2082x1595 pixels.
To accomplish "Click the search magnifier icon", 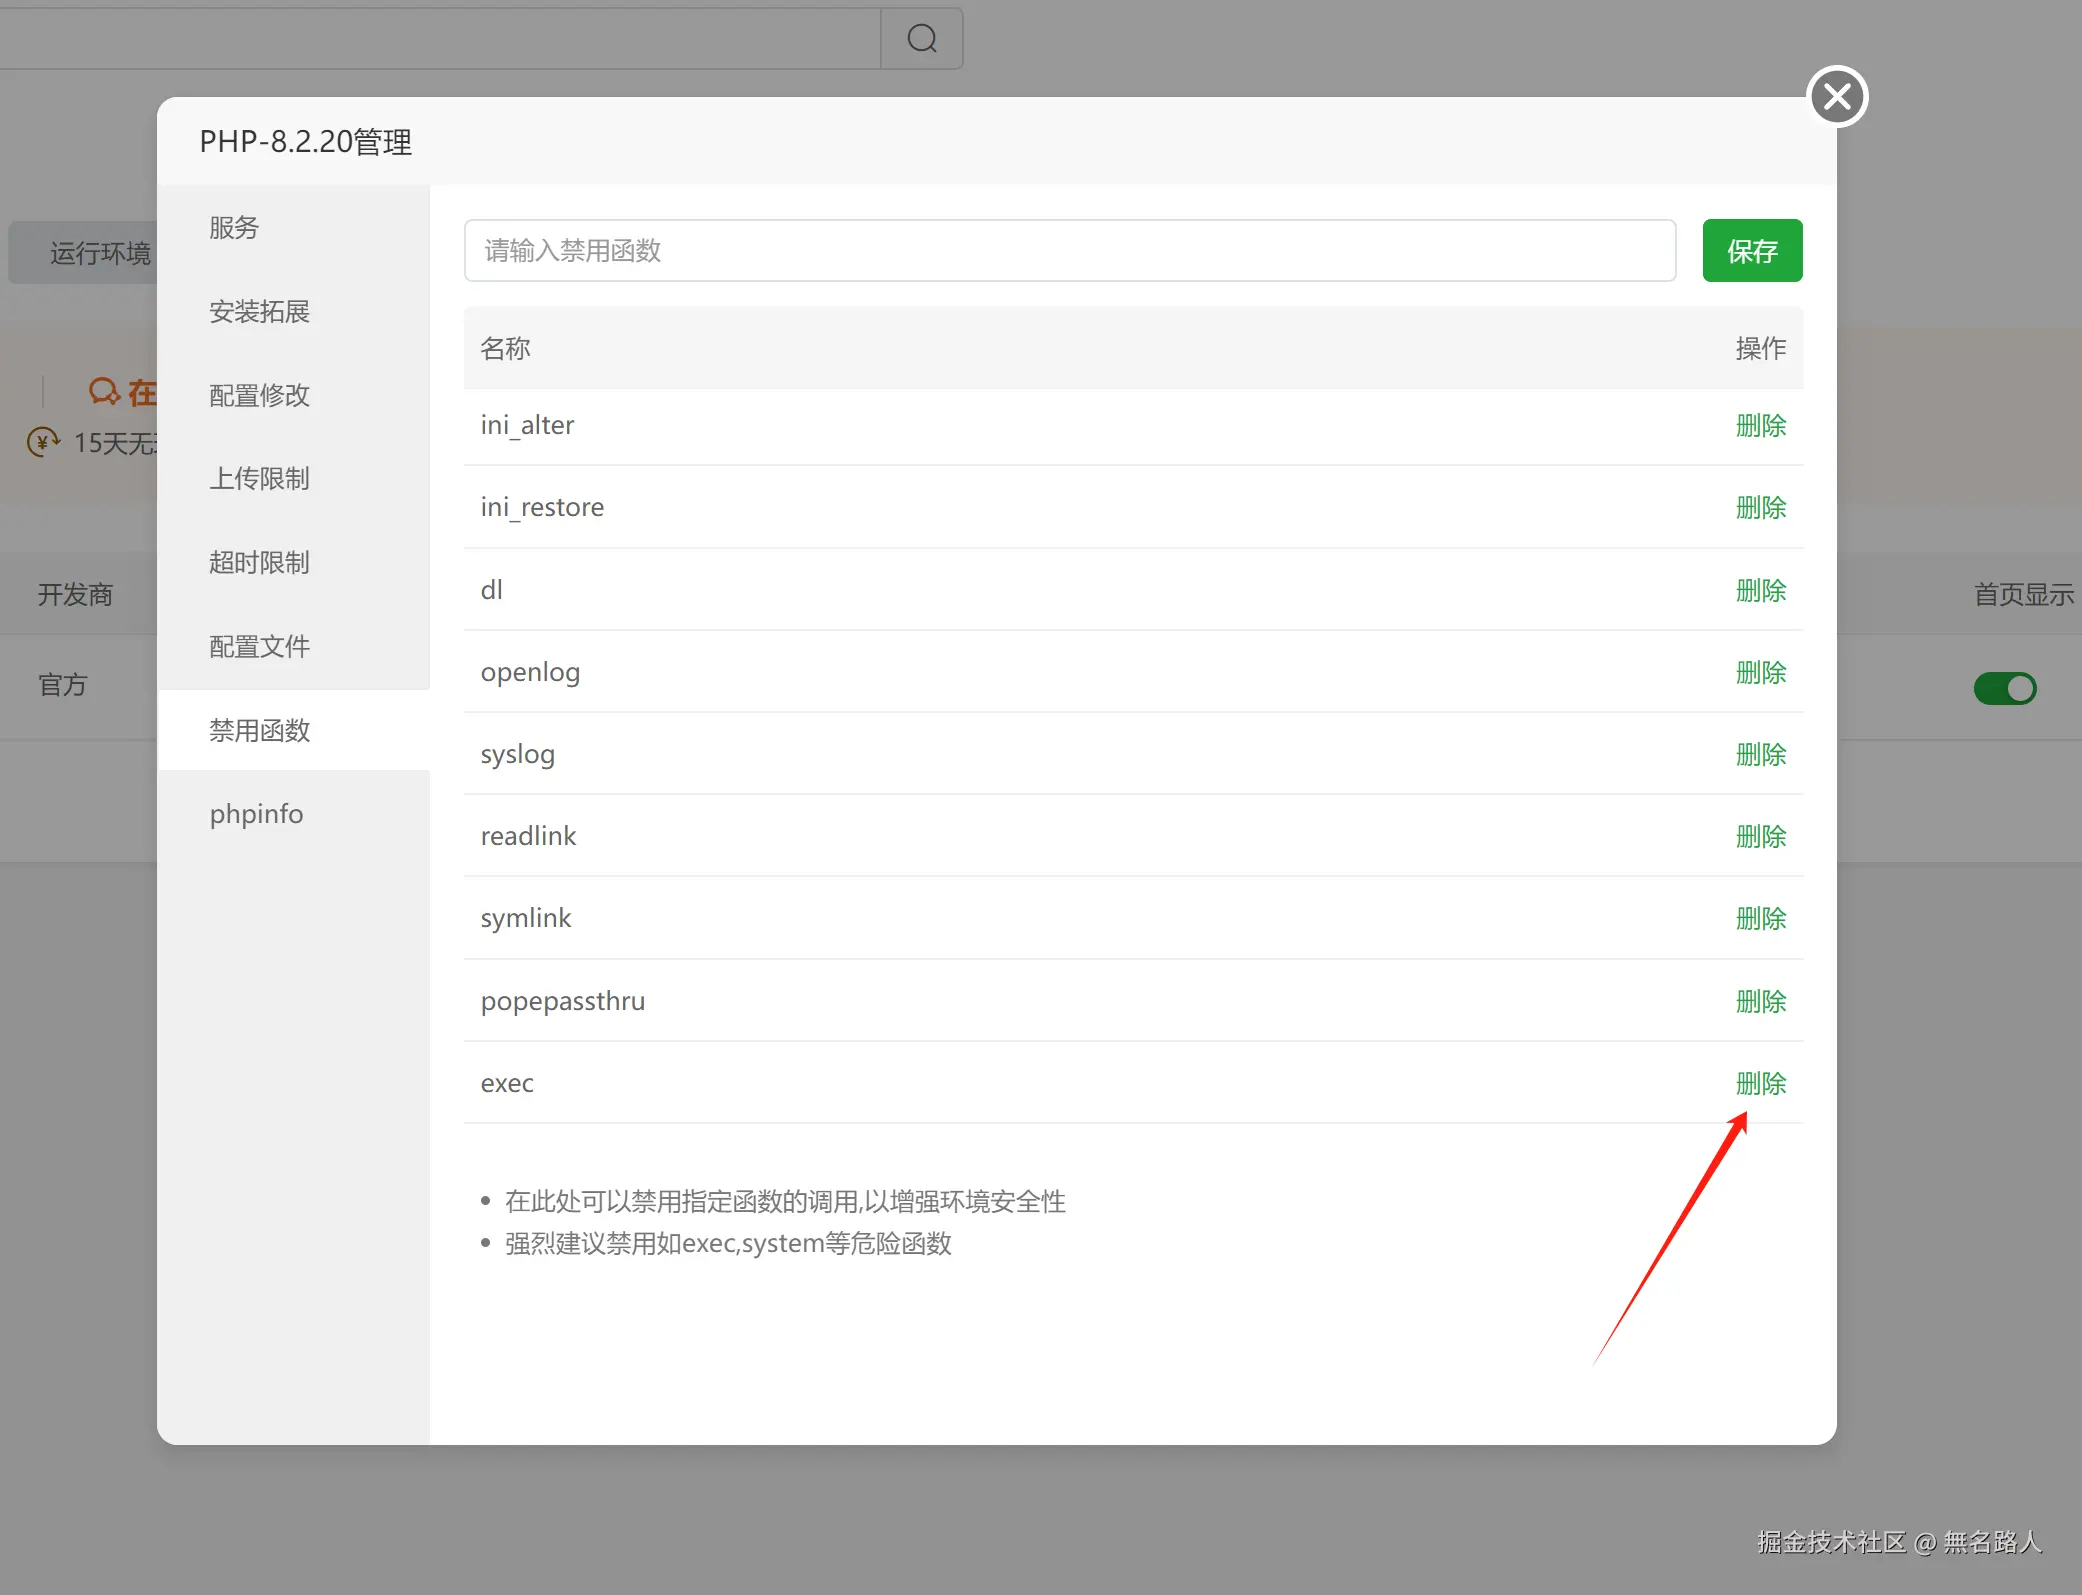I will point(921,39).
